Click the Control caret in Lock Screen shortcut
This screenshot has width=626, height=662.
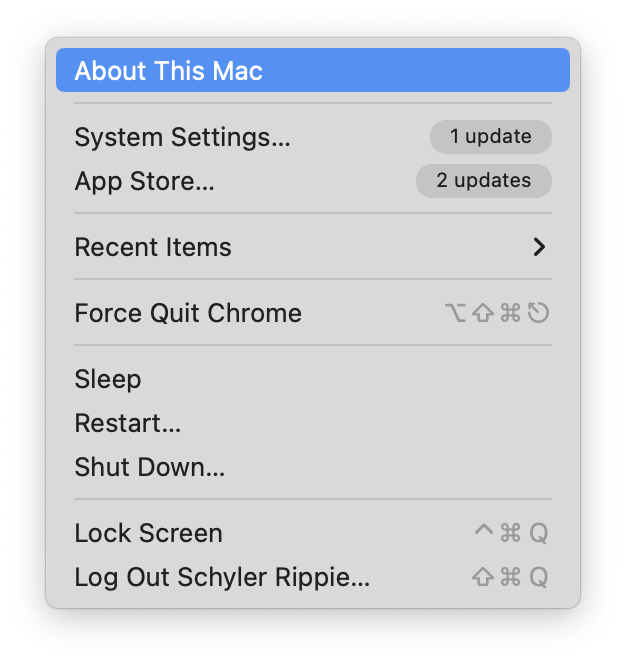tap(484, 532)
